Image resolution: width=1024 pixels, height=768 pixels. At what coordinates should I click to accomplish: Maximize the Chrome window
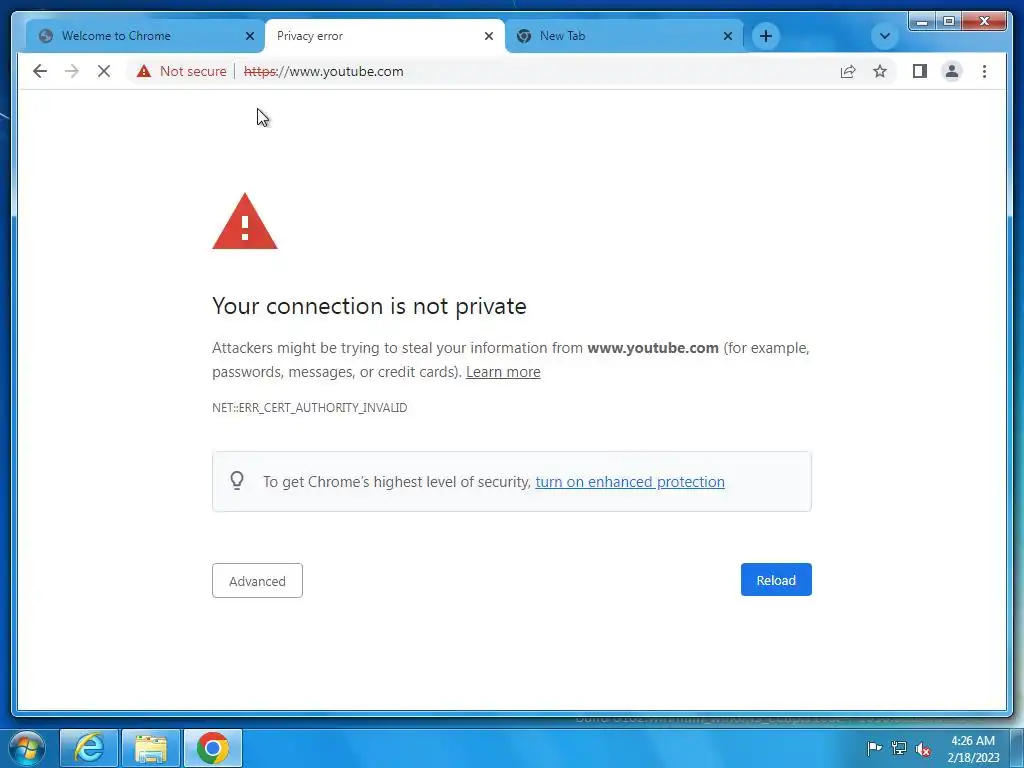948,22
